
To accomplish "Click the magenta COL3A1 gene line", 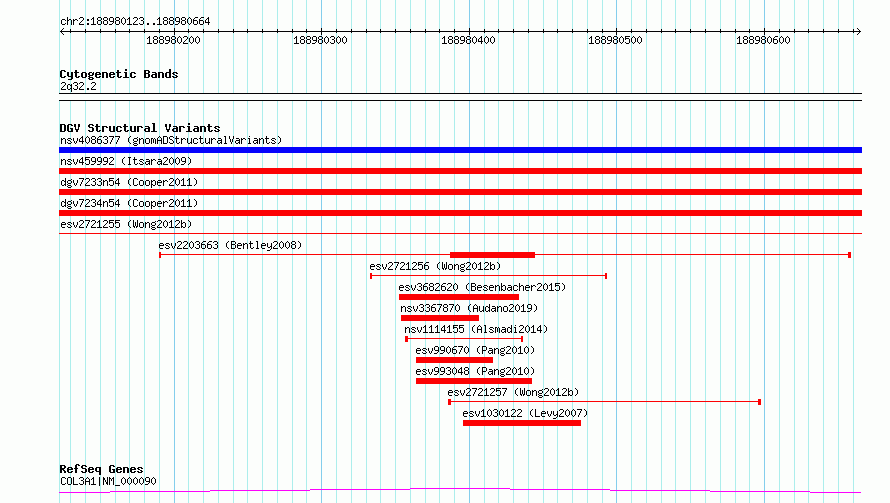I will point(460,491).
